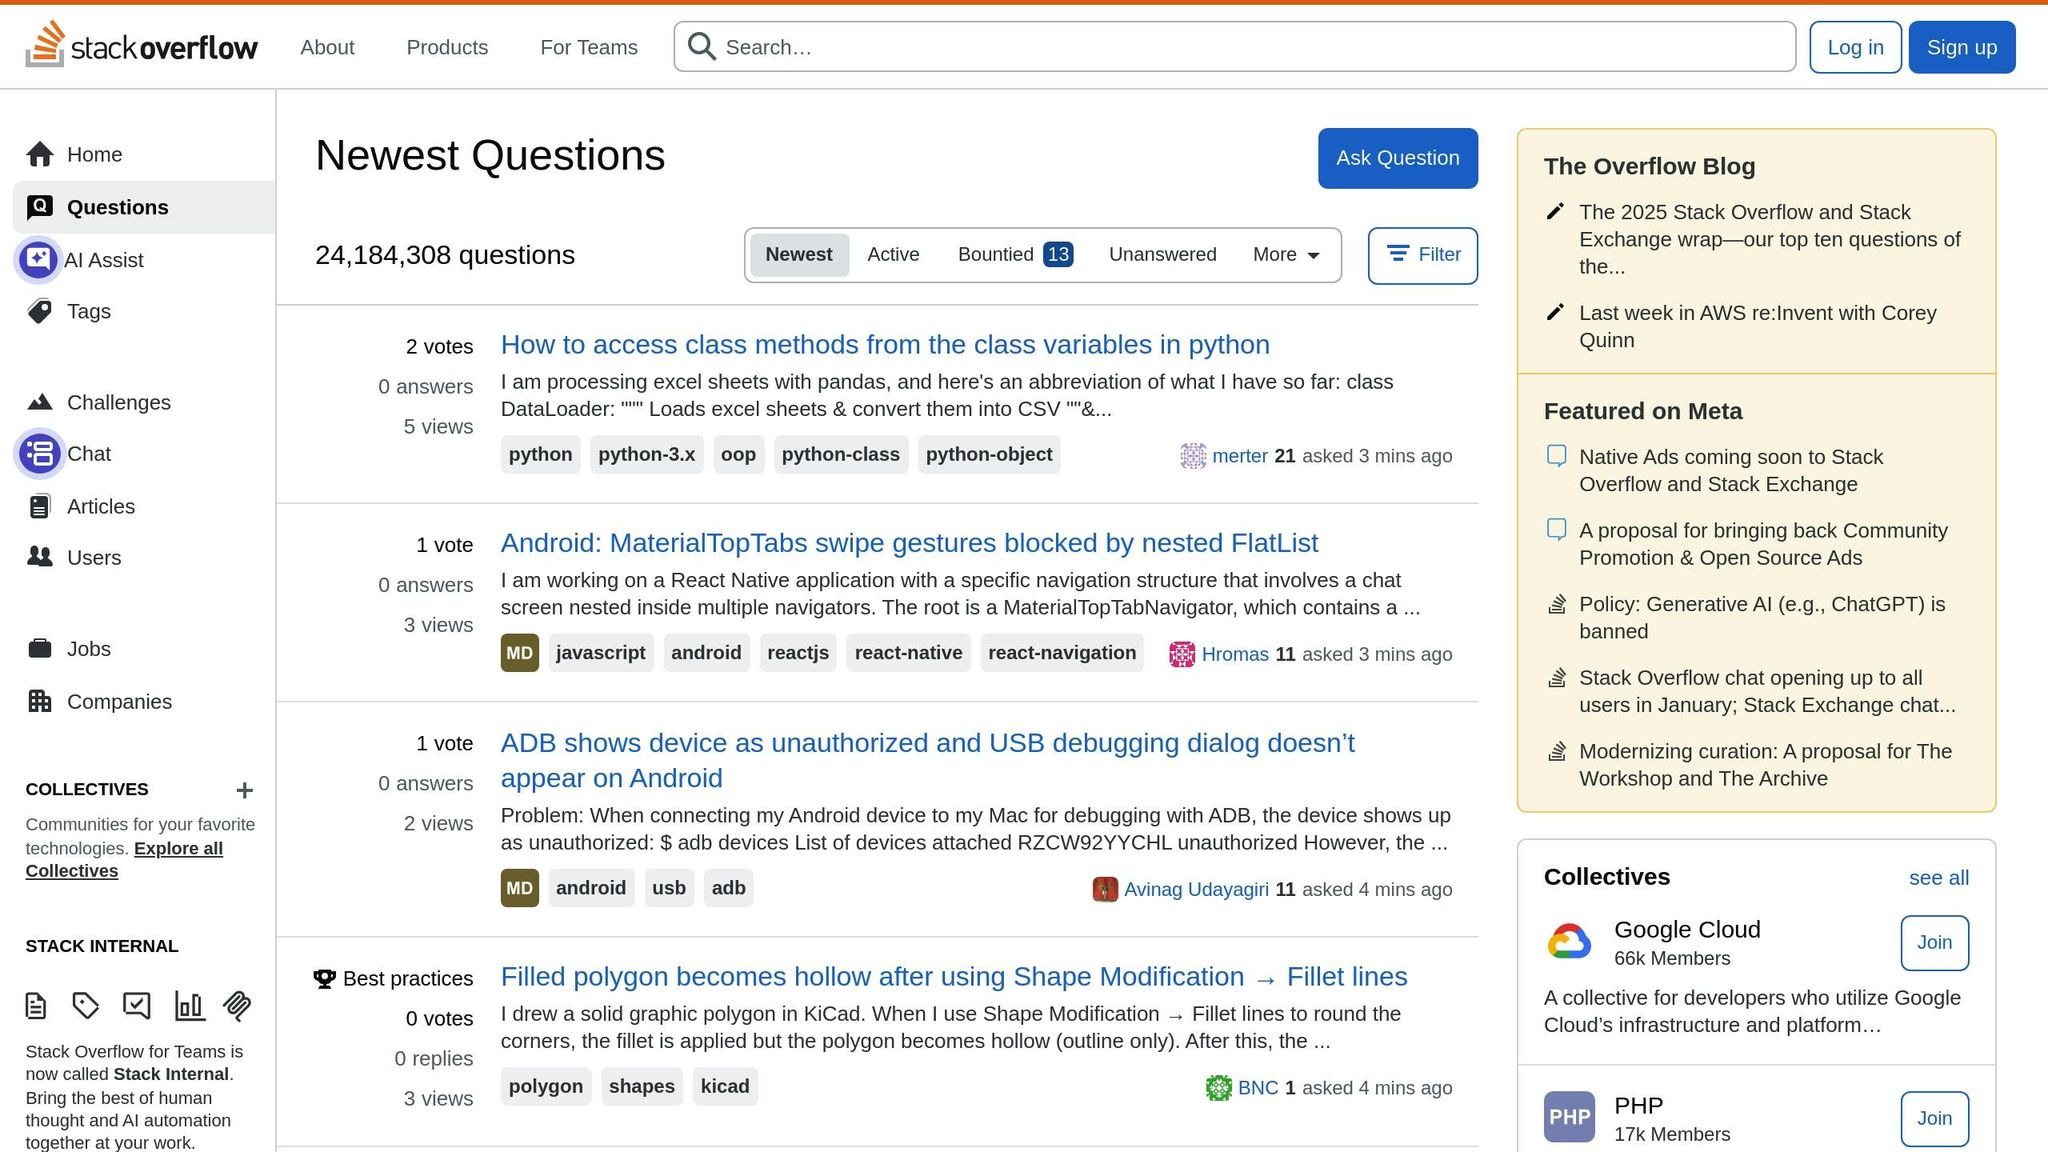
Task: Click the search magnifier icon
Action: (701, 46)
